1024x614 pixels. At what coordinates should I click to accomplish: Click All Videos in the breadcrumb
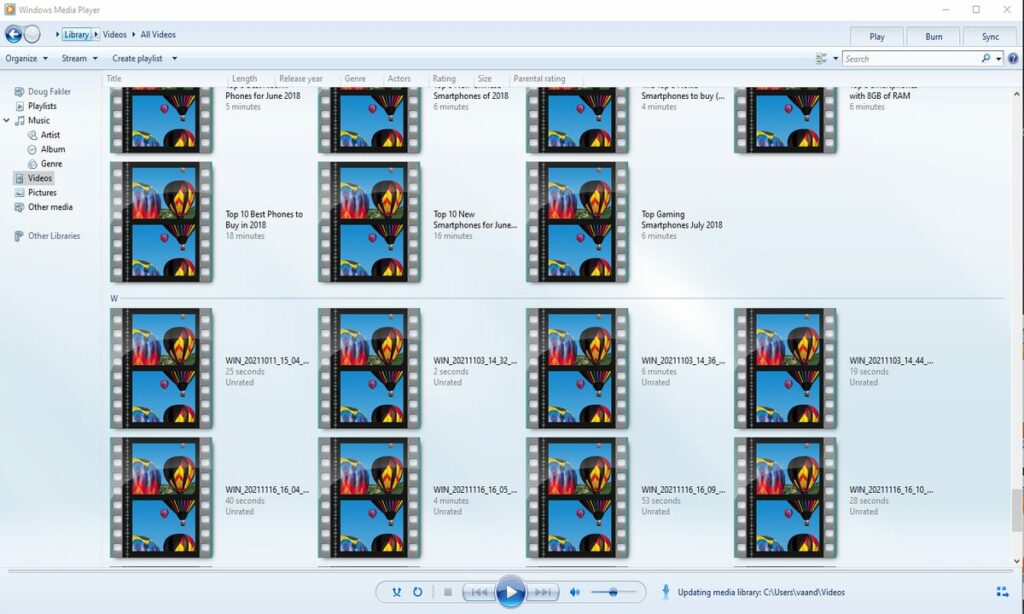click(x=158, y=35)
